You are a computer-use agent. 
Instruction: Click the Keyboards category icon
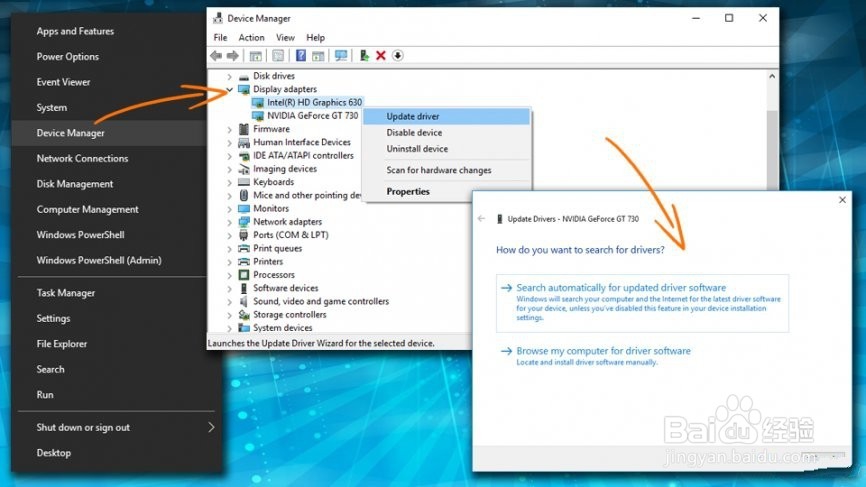(x=244, y=182)
